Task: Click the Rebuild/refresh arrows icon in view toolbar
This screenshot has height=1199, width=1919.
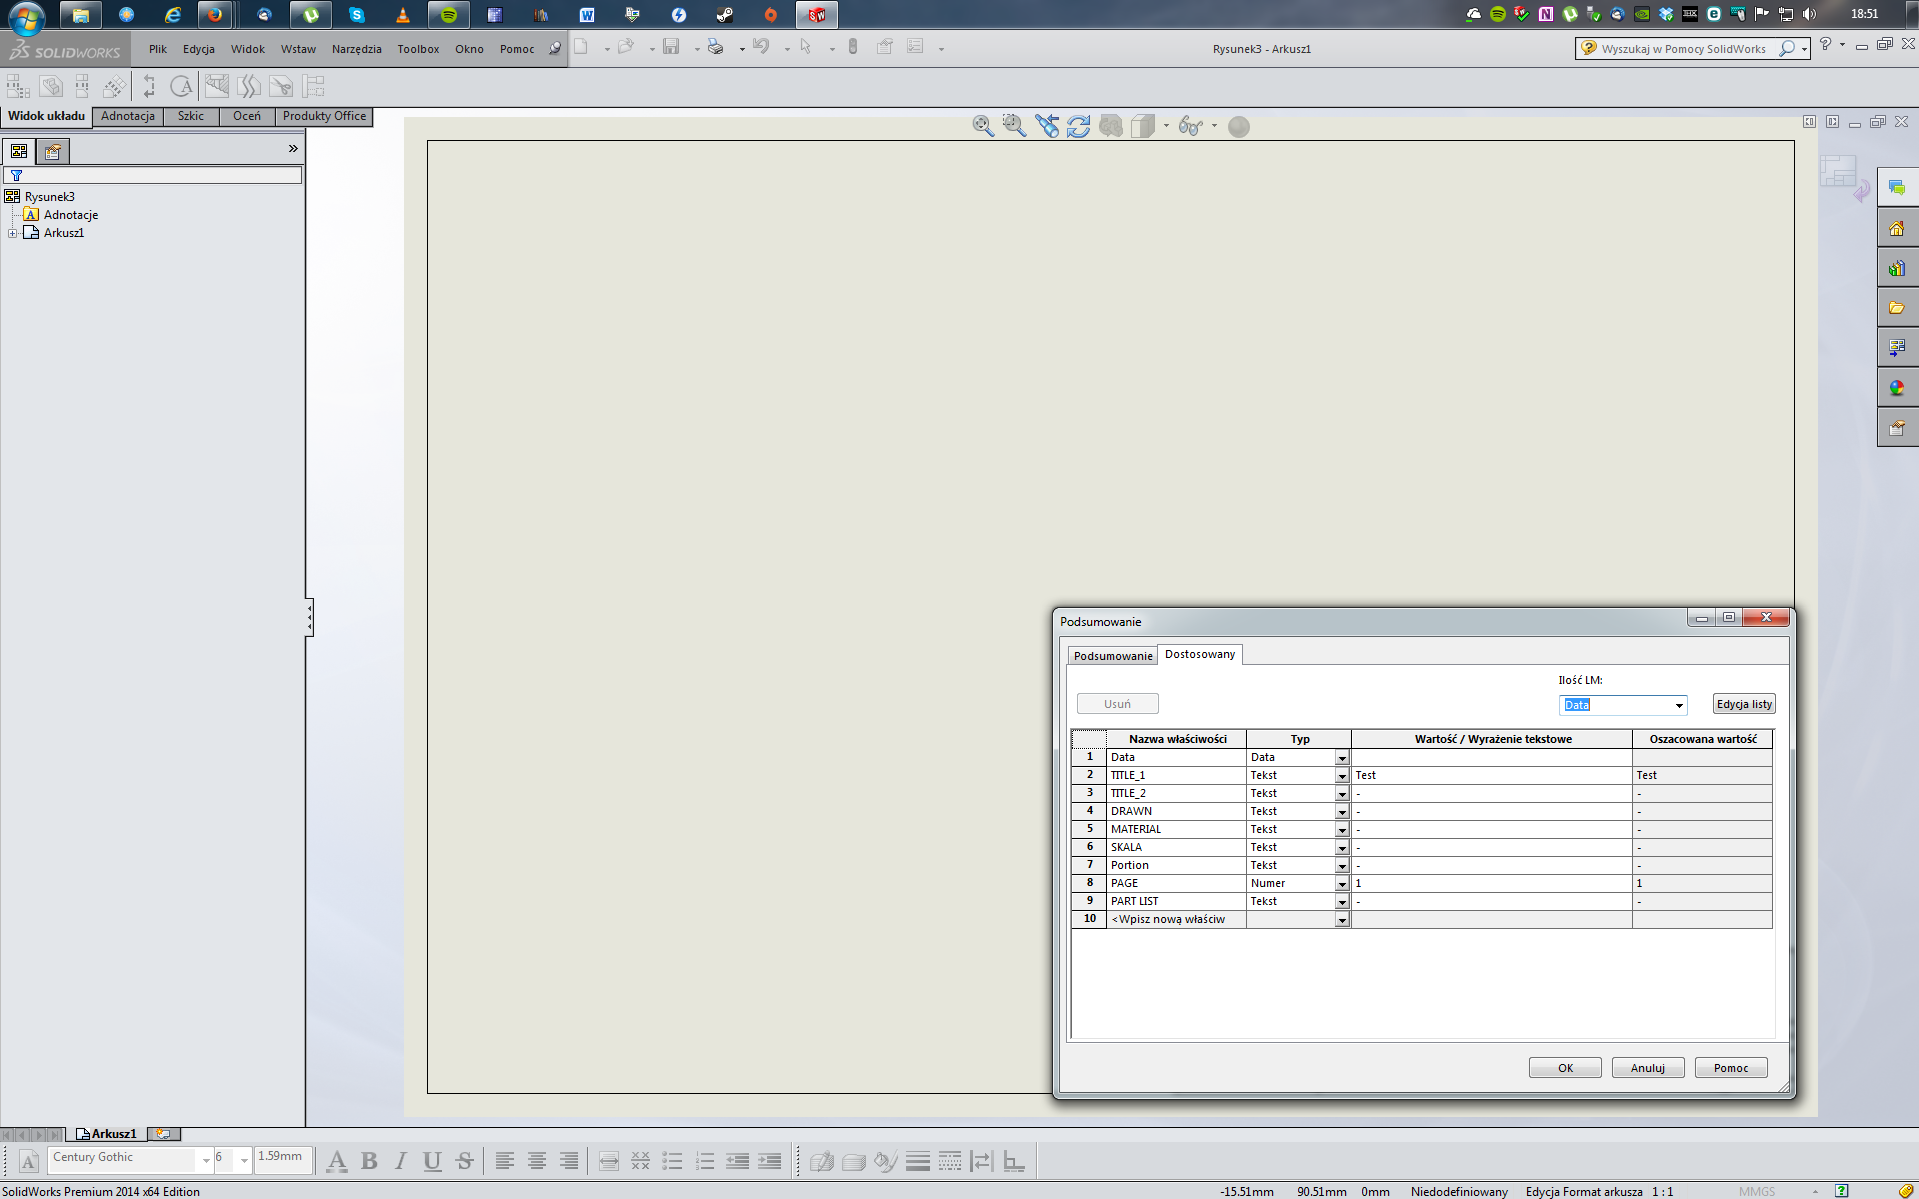Action: (1079, 126)
